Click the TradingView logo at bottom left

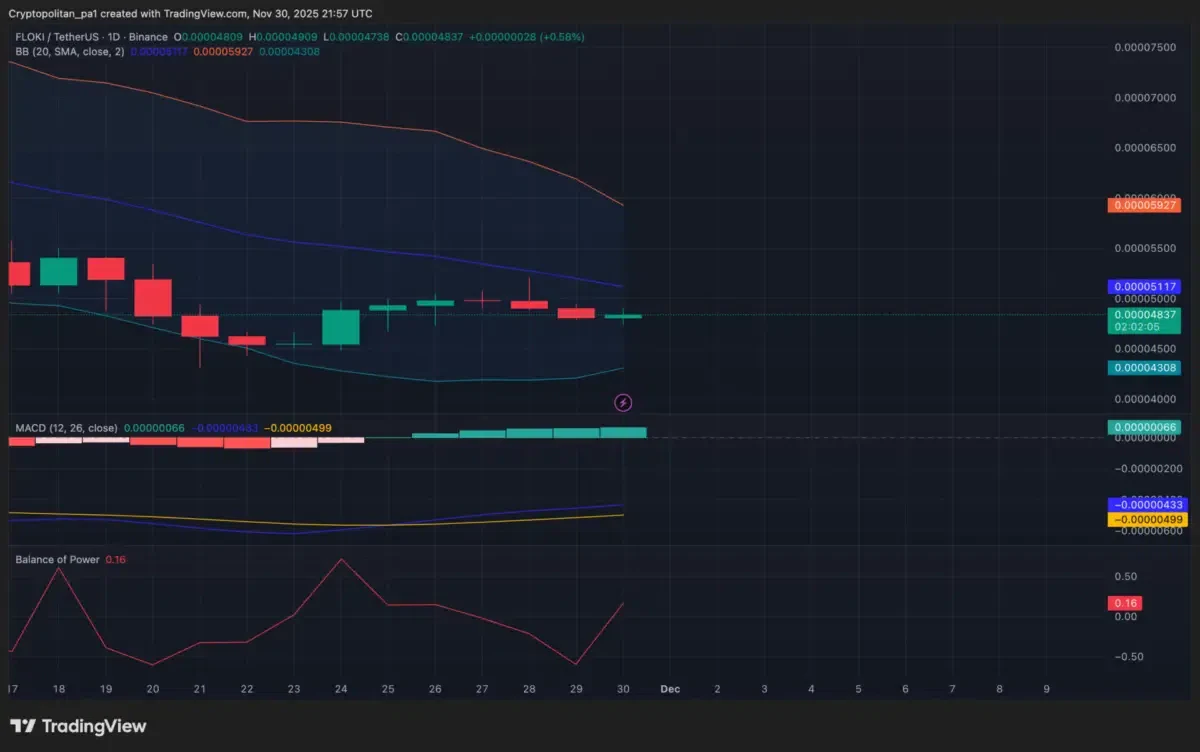coord(78,726)
